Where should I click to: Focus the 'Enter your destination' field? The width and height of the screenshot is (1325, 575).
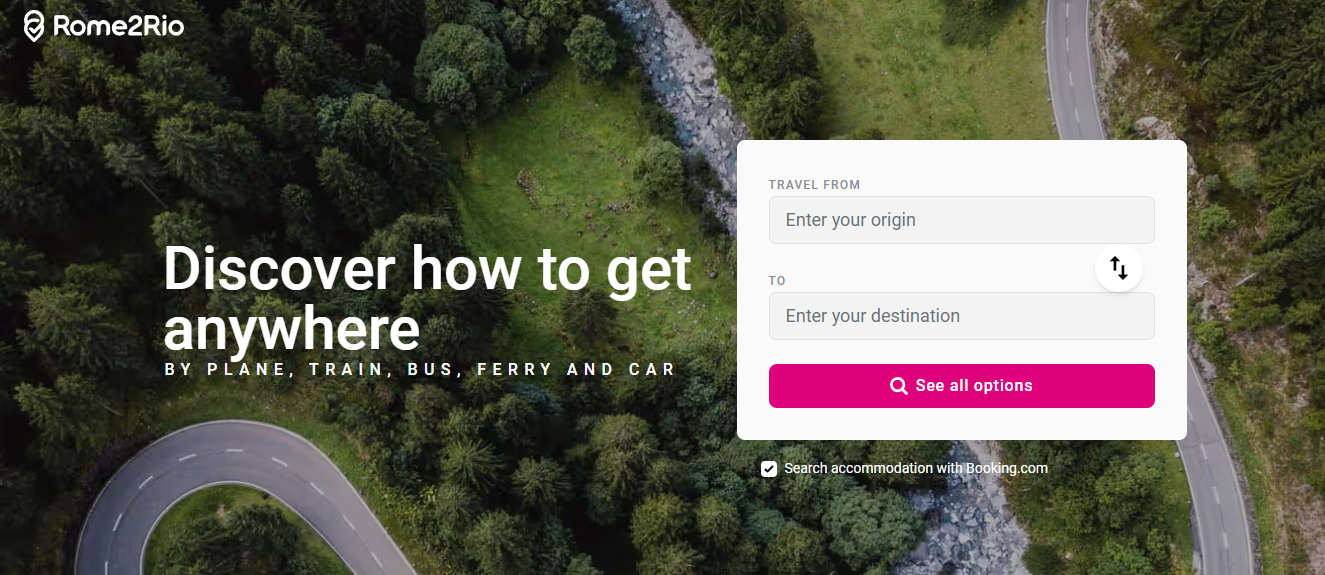[x=962, y=316]
